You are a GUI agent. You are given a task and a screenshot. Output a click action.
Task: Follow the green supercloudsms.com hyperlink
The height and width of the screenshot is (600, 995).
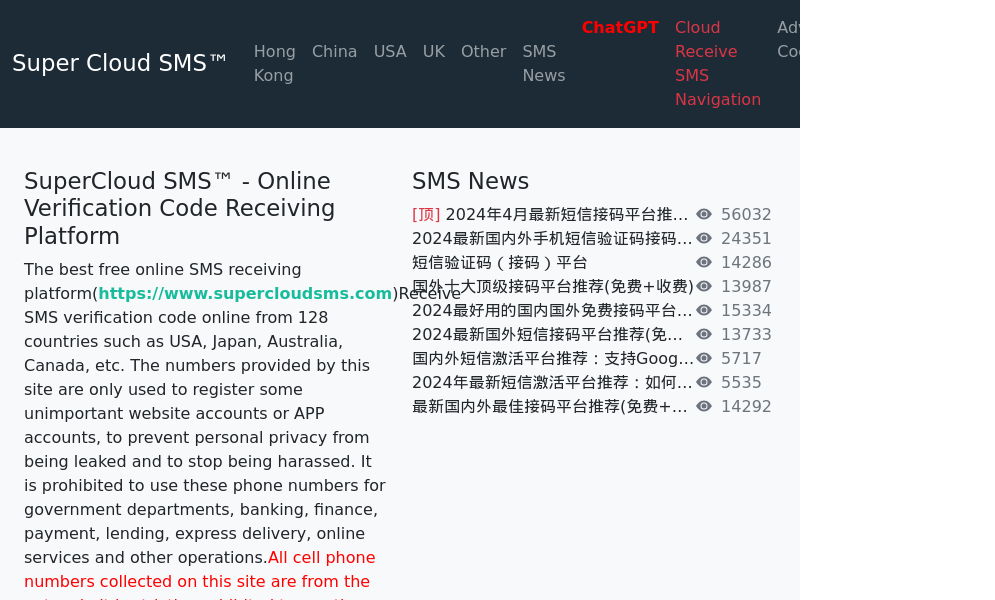point(245,293)
